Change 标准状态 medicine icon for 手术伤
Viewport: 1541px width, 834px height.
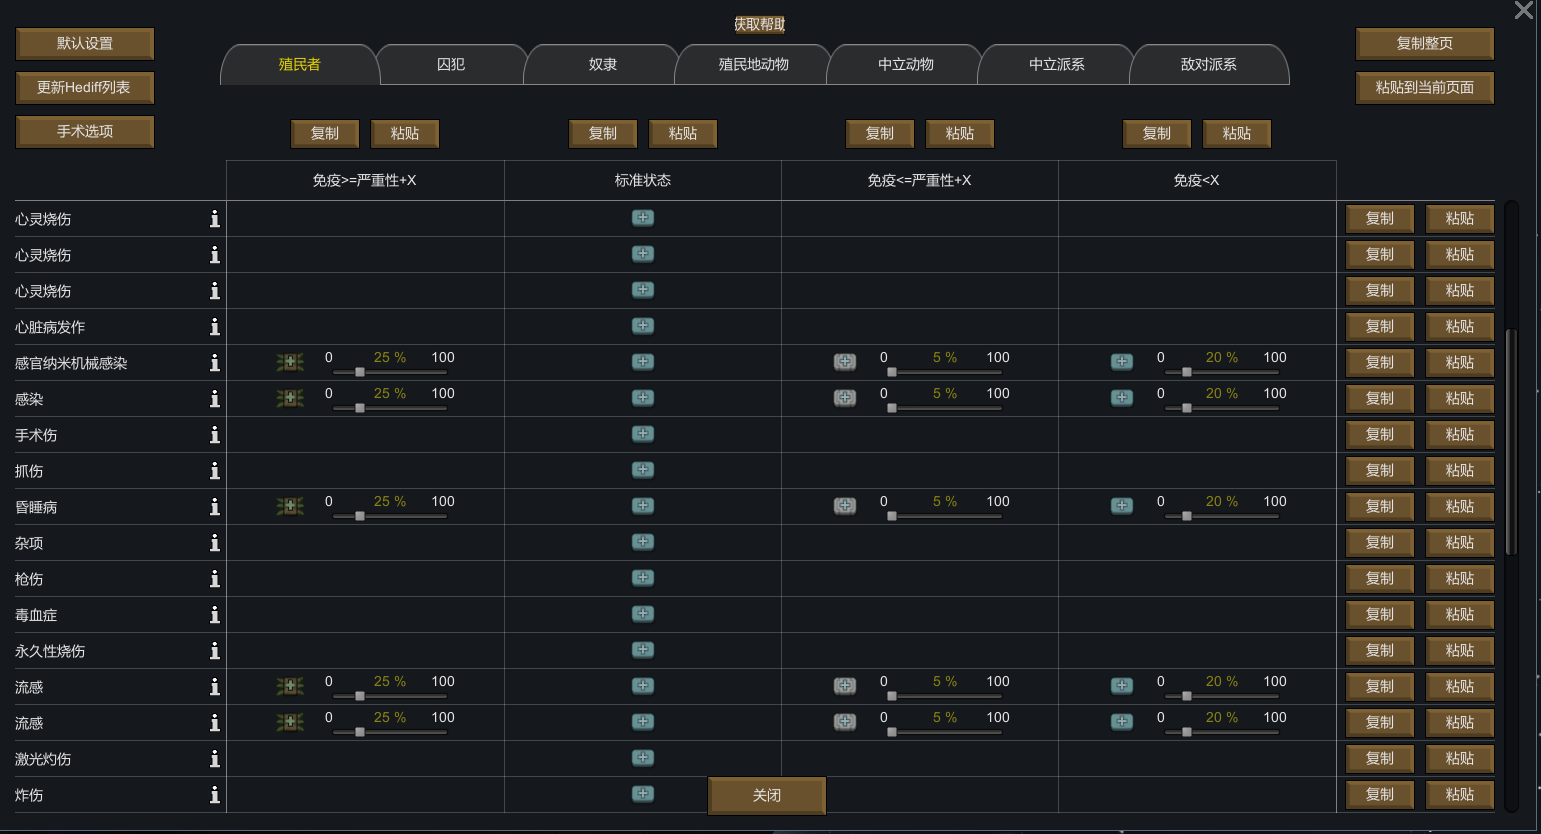(643, 434)
